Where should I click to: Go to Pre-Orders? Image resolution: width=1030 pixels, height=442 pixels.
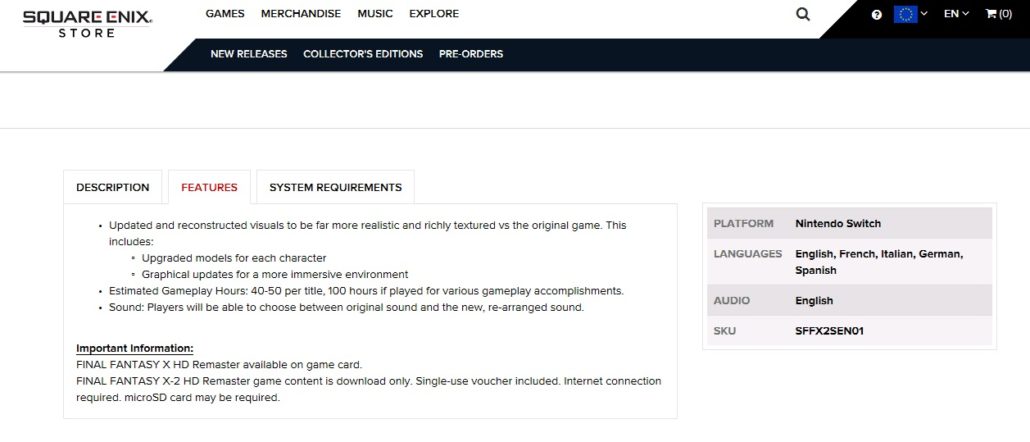[x=471, y=54]
